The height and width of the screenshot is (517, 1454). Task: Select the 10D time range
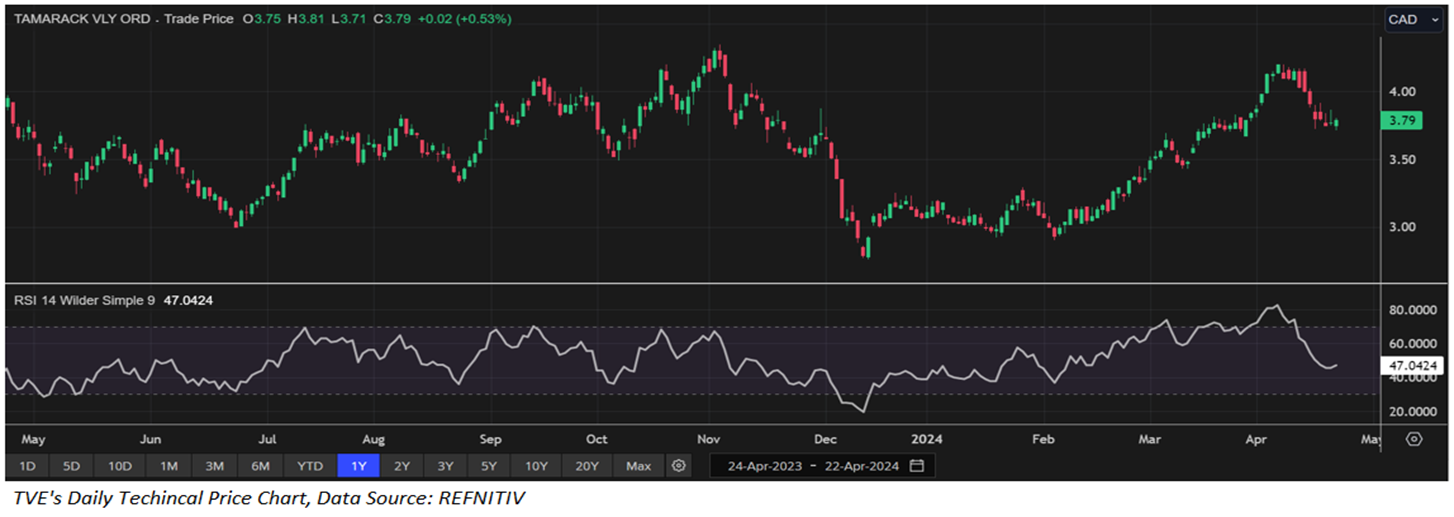(x=120, y=466)
